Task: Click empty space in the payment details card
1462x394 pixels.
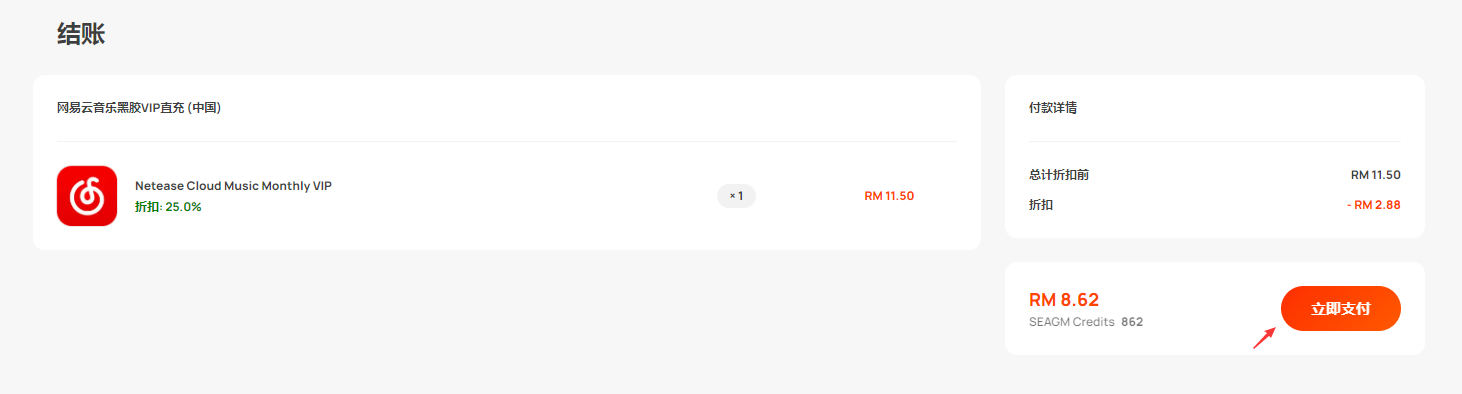Action: pyautogui.click(x=1215, y=108)
